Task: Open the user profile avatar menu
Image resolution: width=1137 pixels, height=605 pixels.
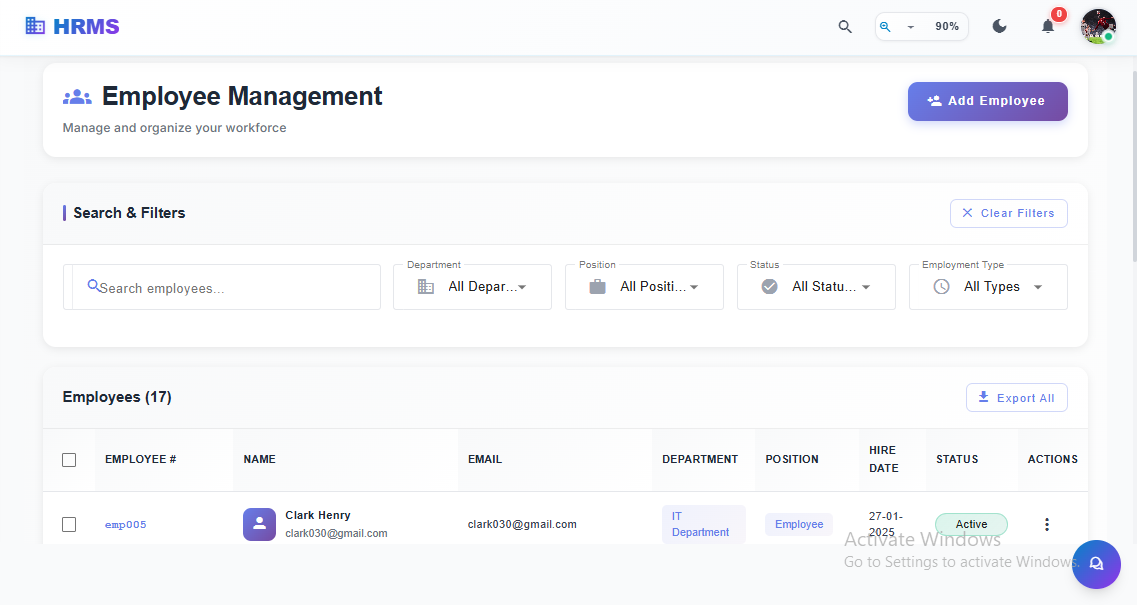Action: click(1098, 27)
